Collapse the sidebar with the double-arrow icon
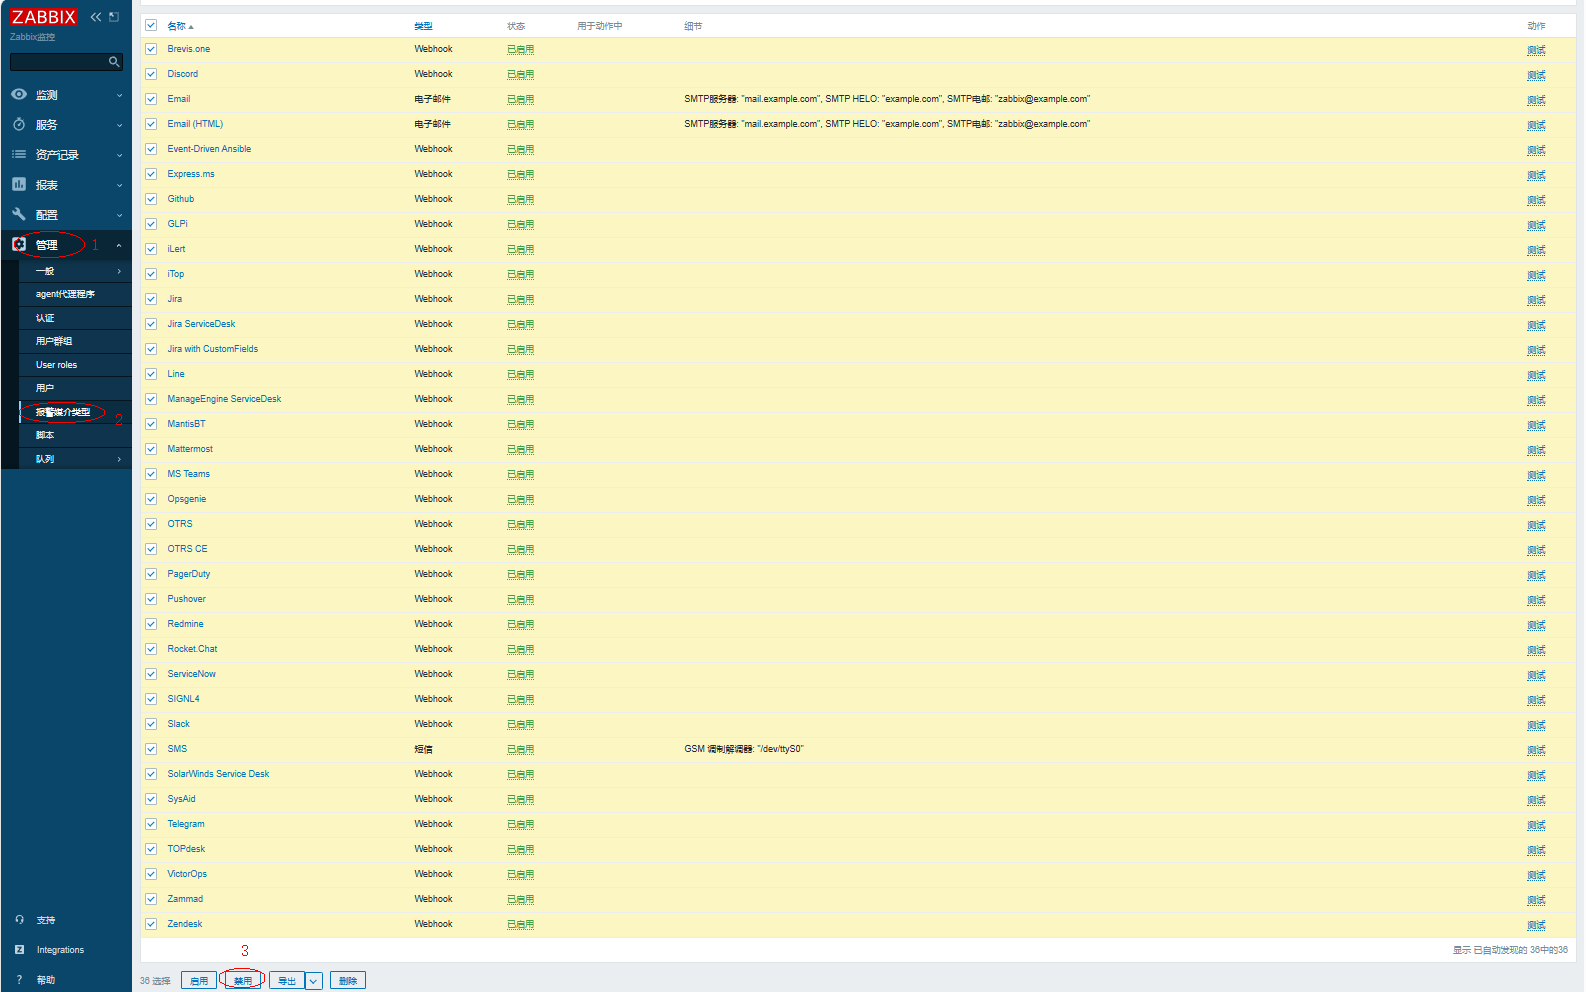Screen dimensions: 1586x992 pyautogui.click(x=96, y=17)
